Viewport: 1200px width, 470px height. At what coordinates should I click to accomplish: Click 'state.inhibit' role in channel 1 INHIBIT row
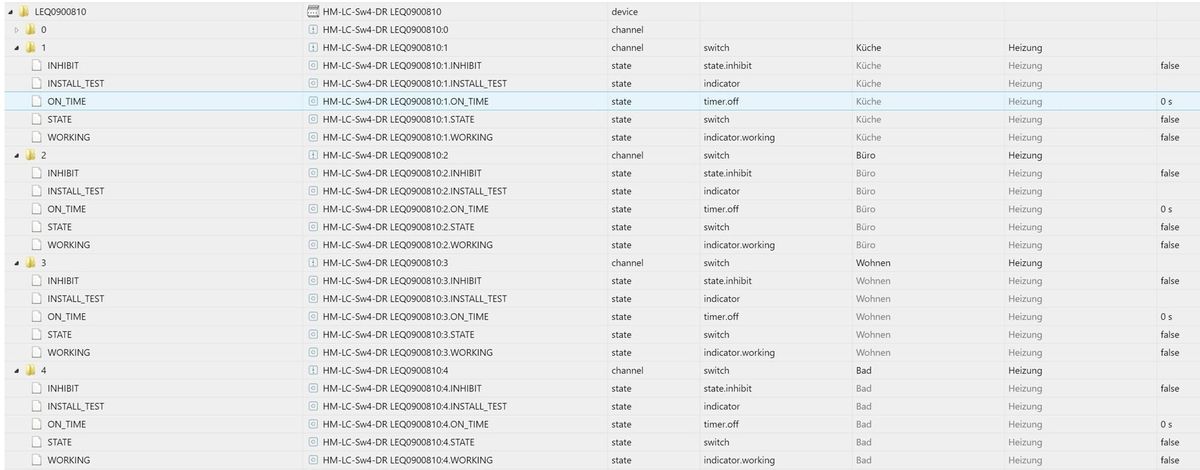click(727, 65)
